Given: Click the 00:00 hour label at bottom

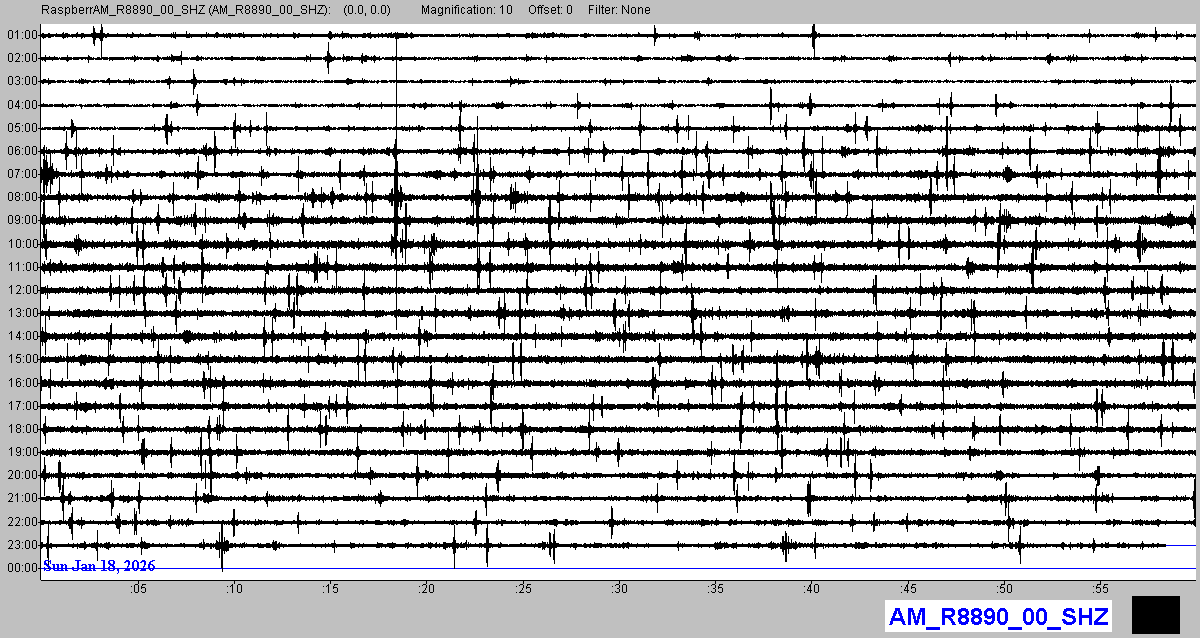Looking at the screenshot, I should 22,568.
